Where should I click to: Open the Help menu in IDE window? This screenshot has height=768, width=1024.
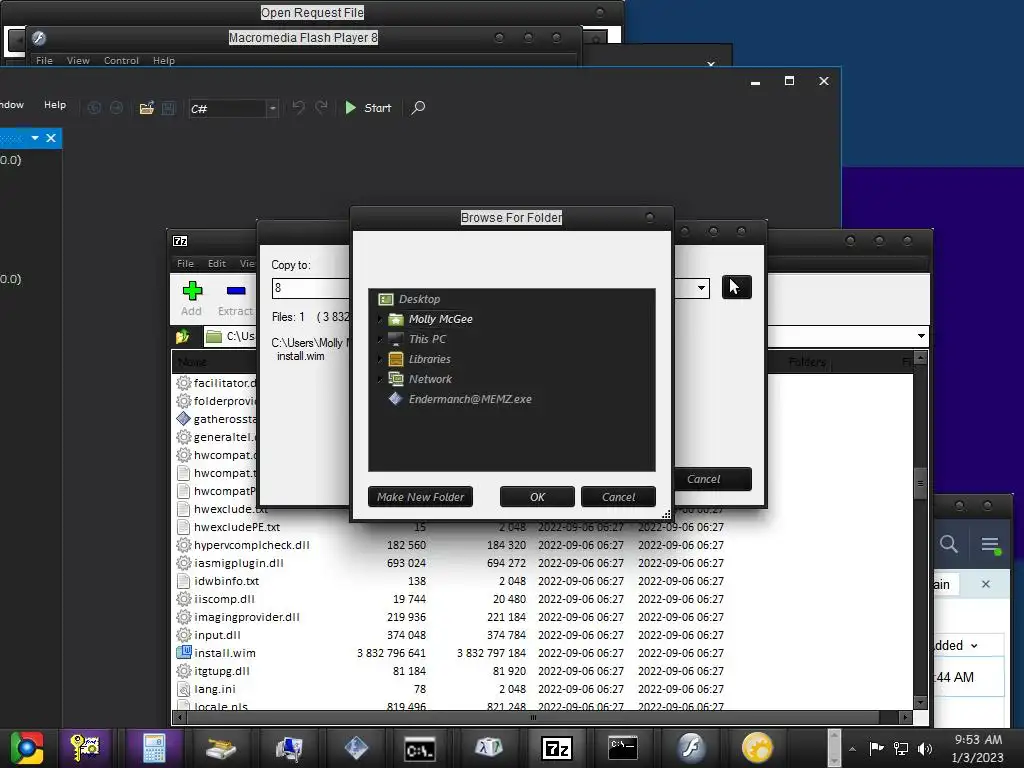click(55, 104)
